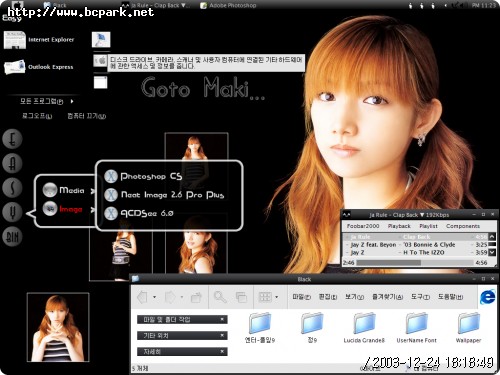Open the Lucida Grande8 folder
This screenshot has height=375, width=500.
(364, 327)
